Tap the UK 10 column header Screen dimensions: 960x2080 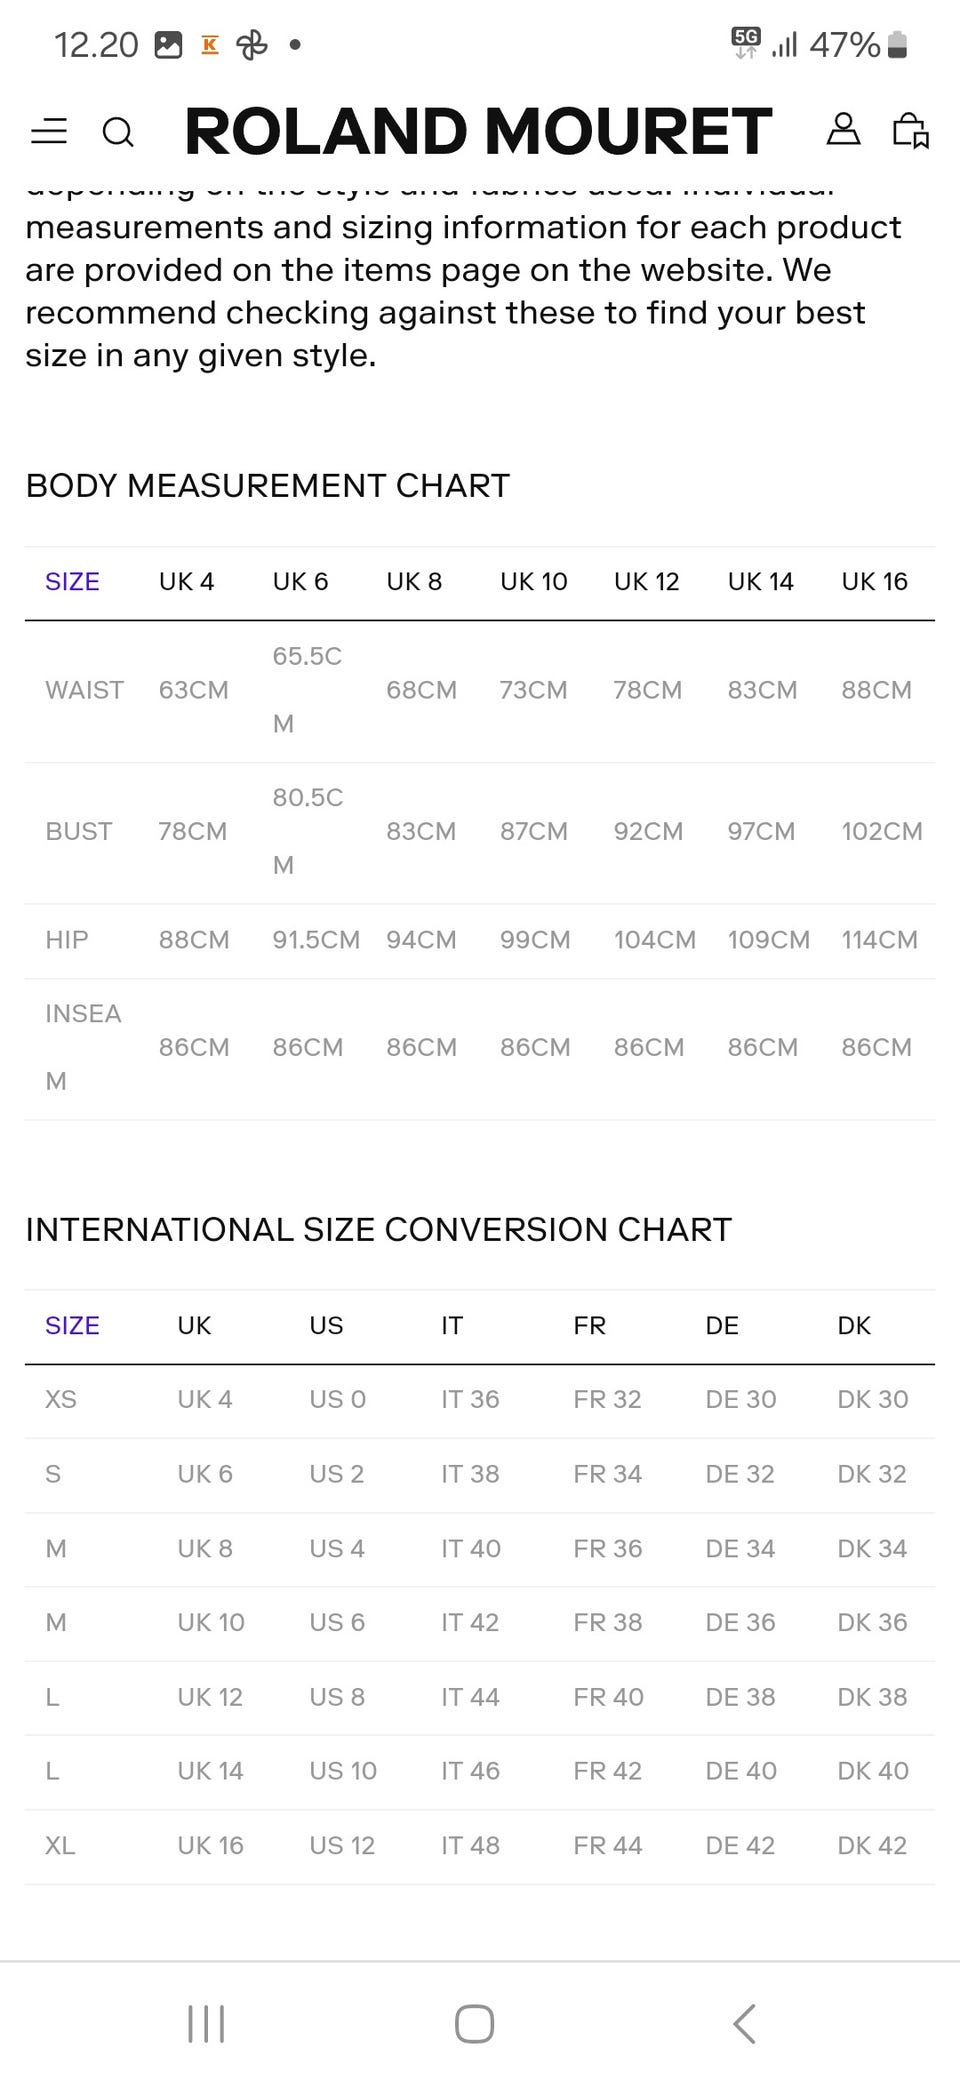click(533, 582)
